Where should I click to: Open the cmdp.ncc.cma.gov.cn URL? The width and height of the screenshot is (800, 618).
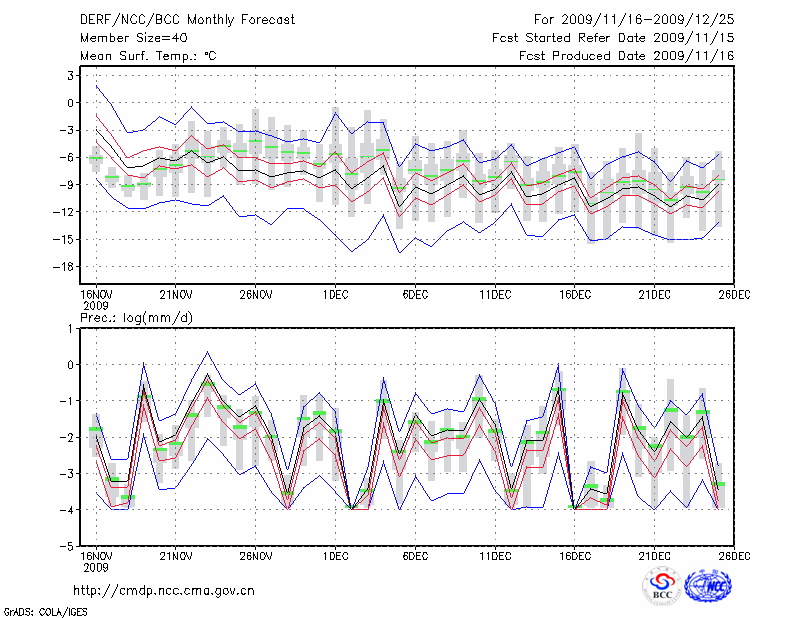164,590
